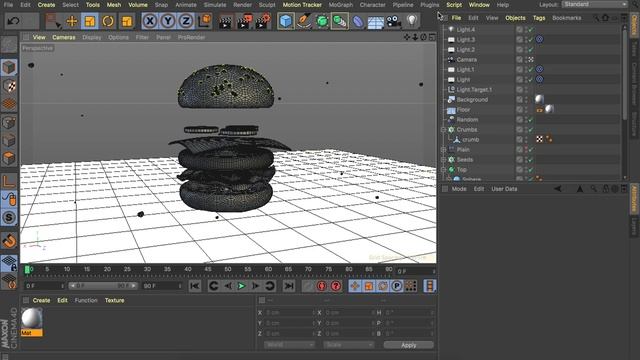Go to start of animation
Image resolution: width=640 pixels, height=360 pixels.
tap(195, 286)
